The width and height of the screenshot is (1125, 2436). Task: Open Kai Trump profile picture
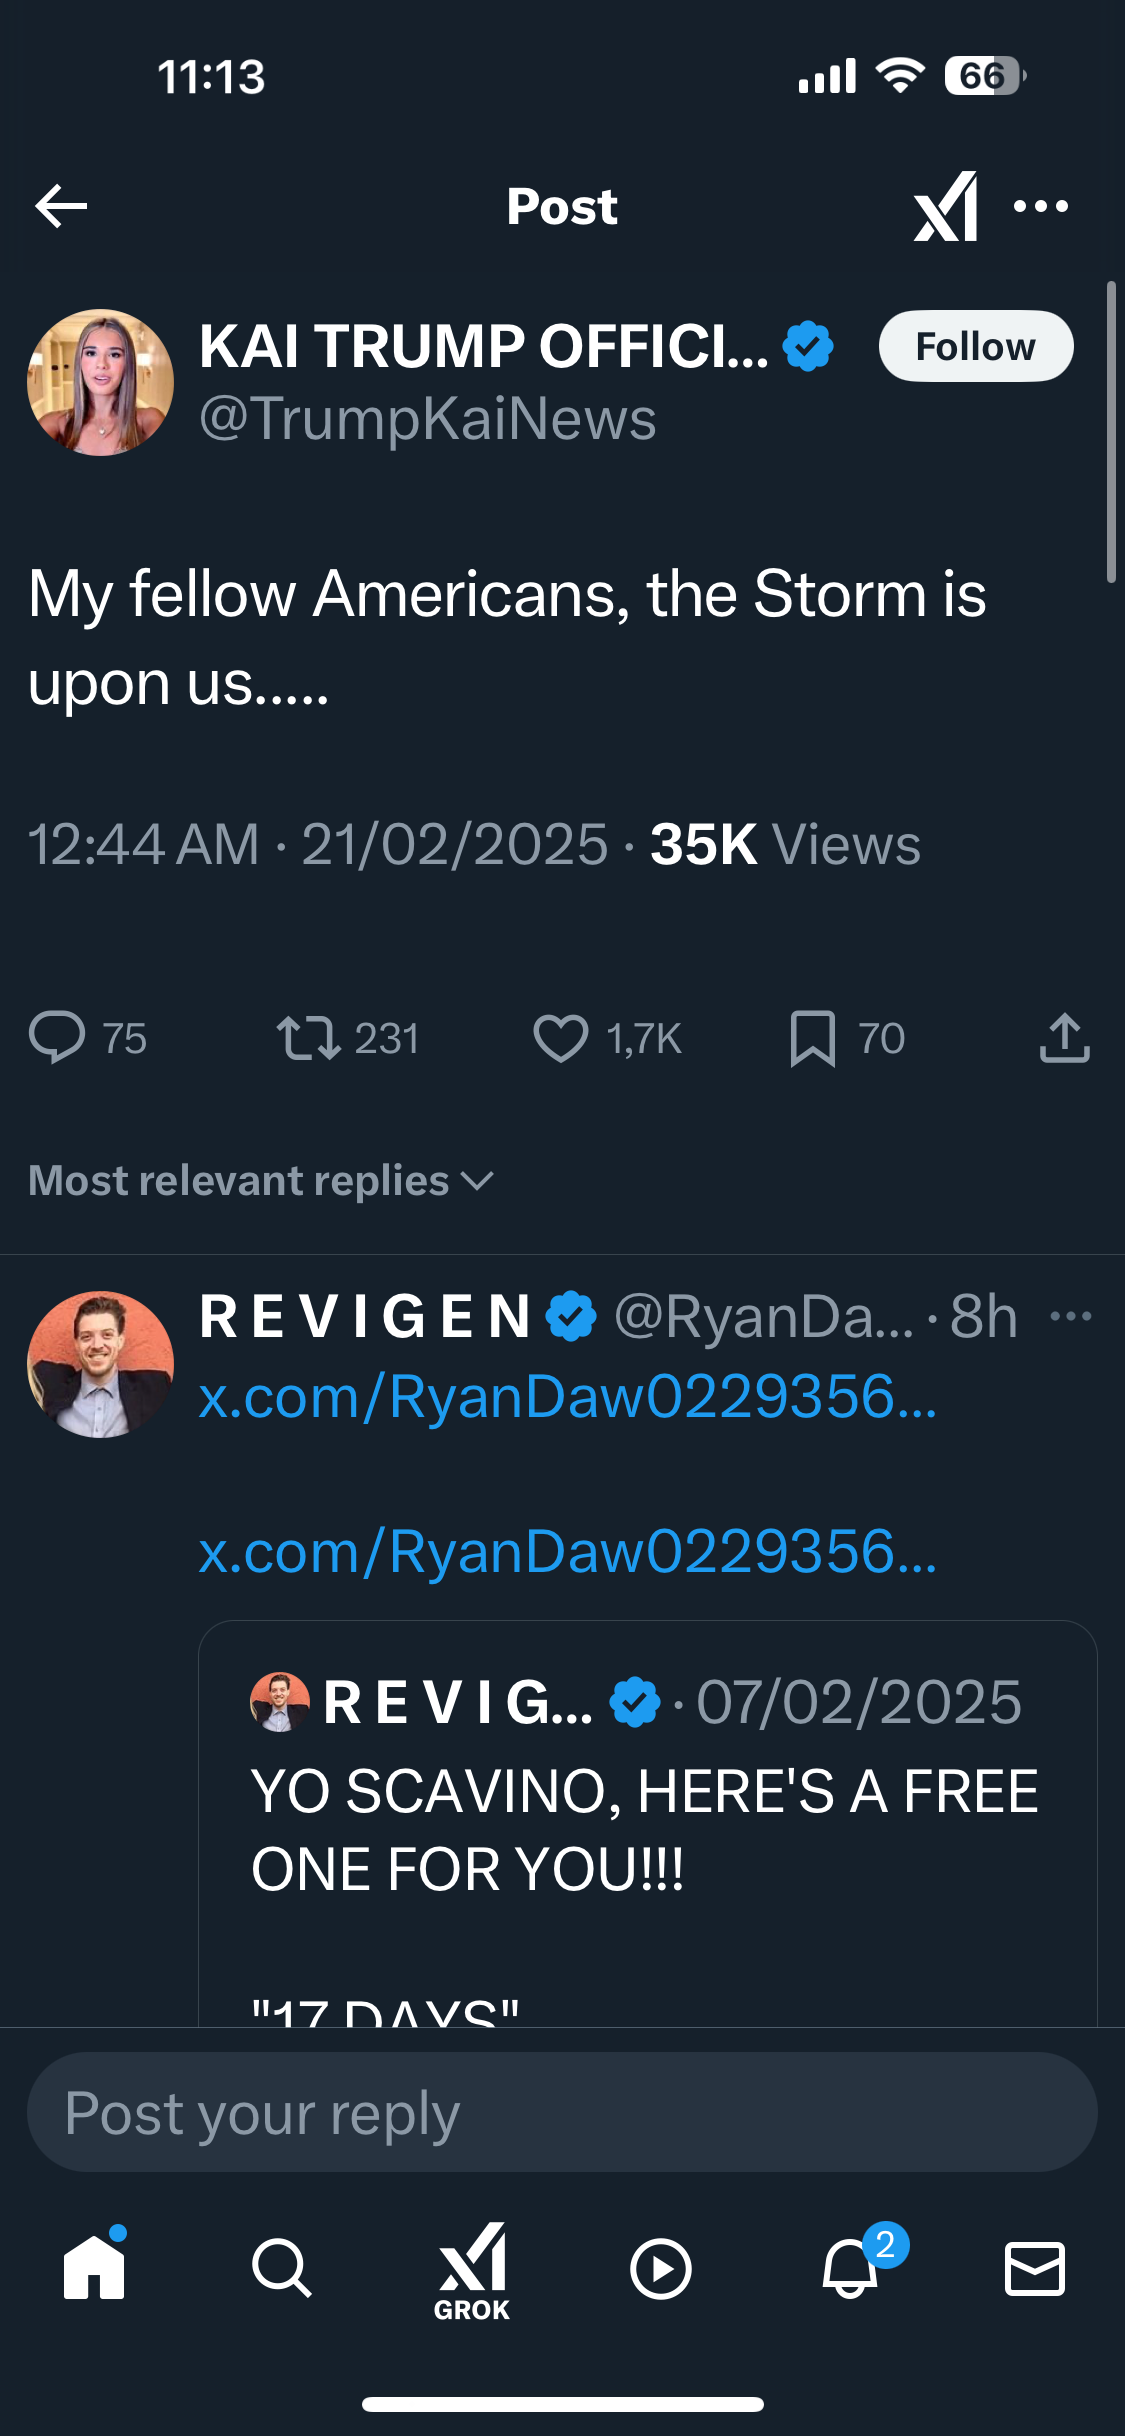pos(100,382)
